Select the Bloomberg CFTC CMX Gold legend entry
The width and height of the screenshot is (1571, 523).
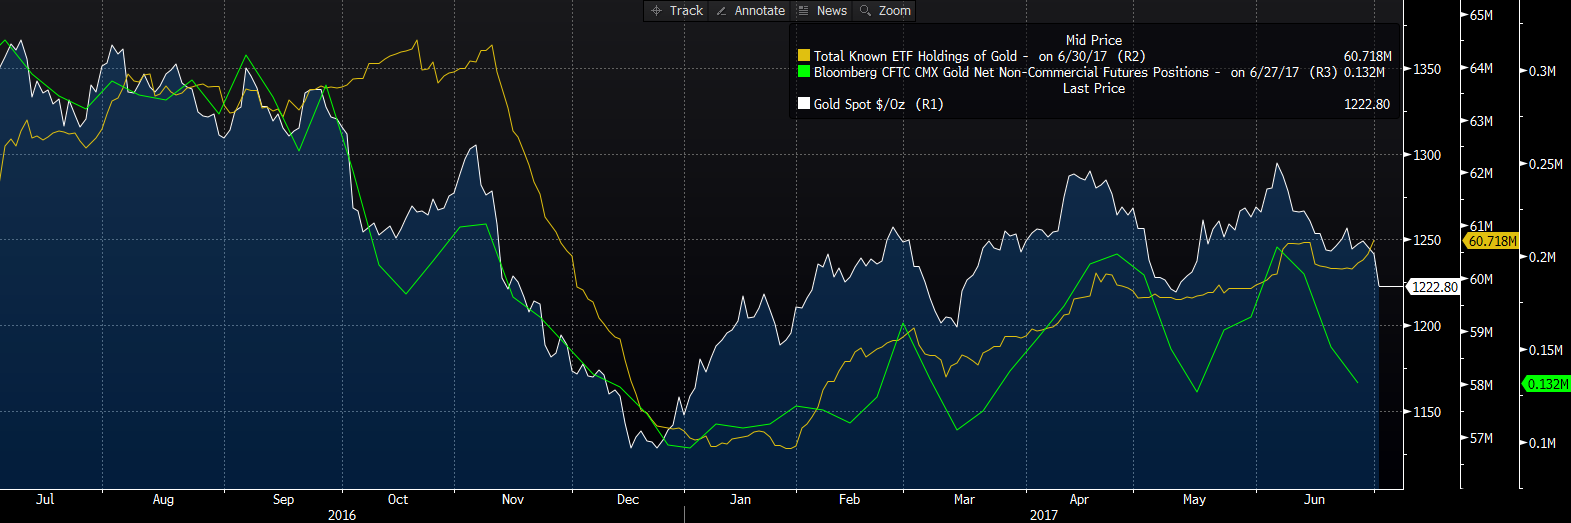pos(1010,72)
